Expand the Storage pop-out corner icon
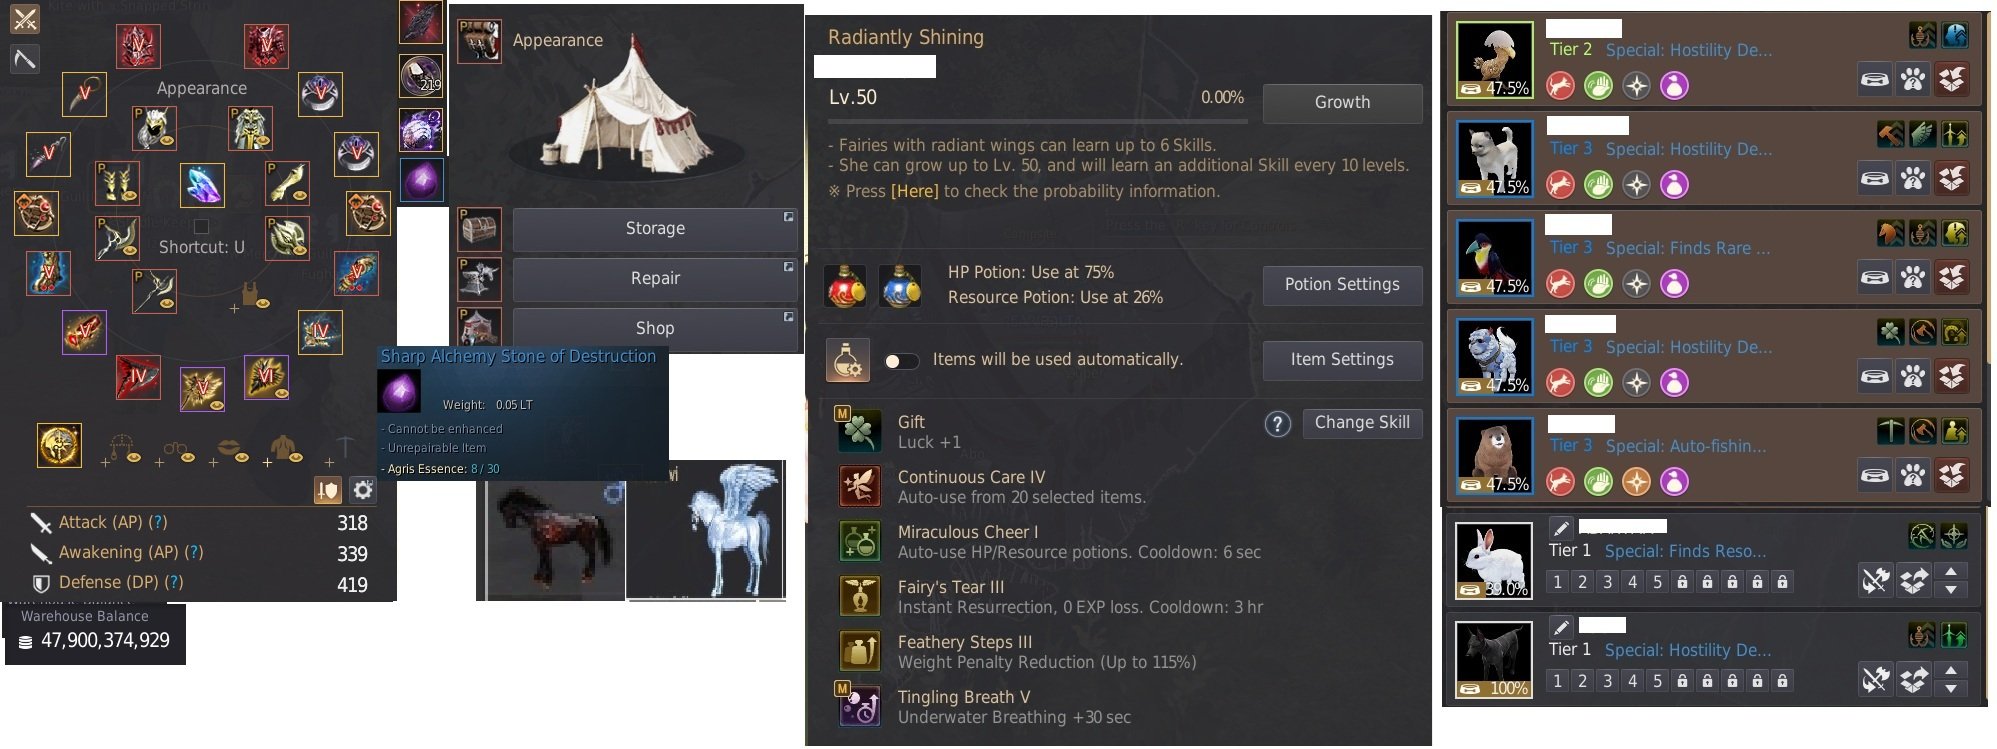The width and height of the screenshot is (1997, 749). coord(788,217)
